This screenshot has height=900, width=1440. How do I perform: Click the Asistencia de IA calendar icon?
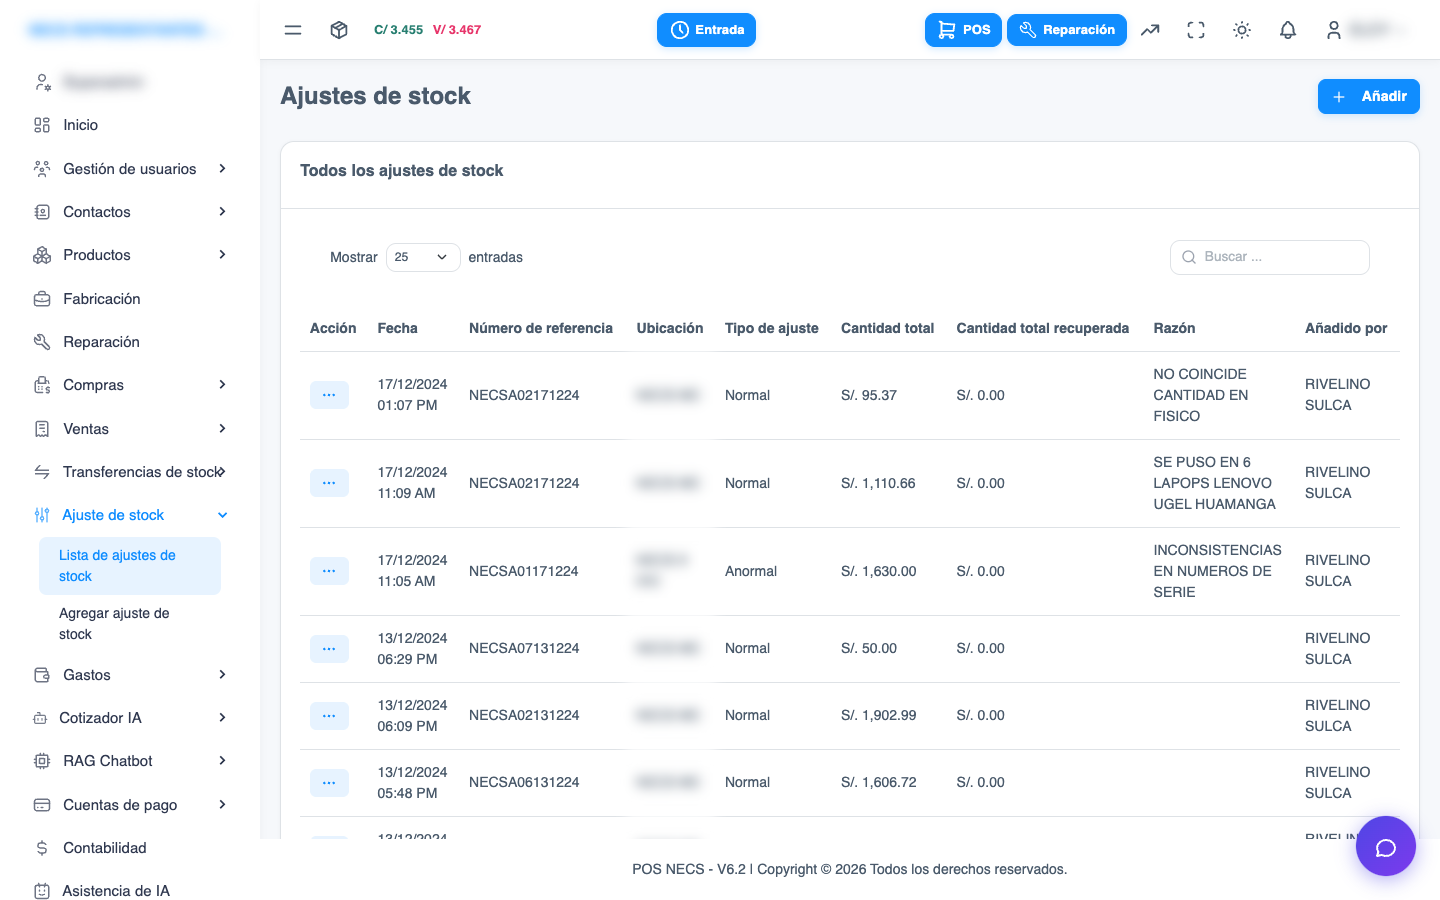42,891
